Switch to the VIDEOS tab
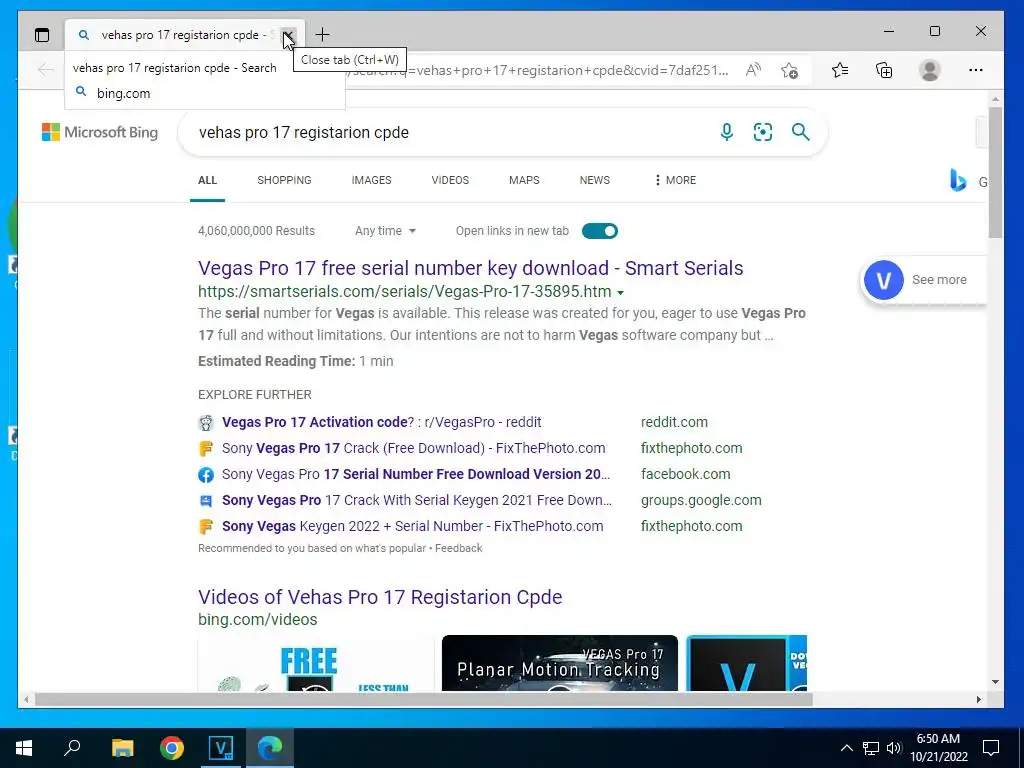This screenshot has height=768, width=1024. point(450,180)
